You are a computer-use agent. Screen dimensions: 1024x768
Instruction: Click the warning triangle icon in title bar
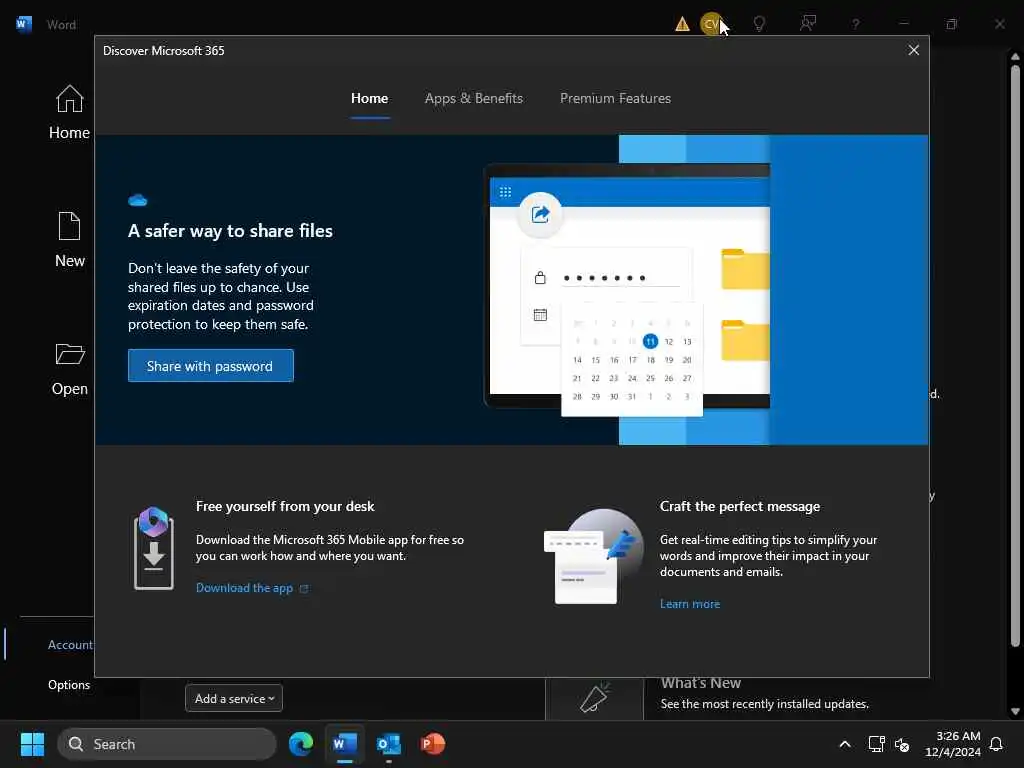pyautogui.click(x=682, y=24)
